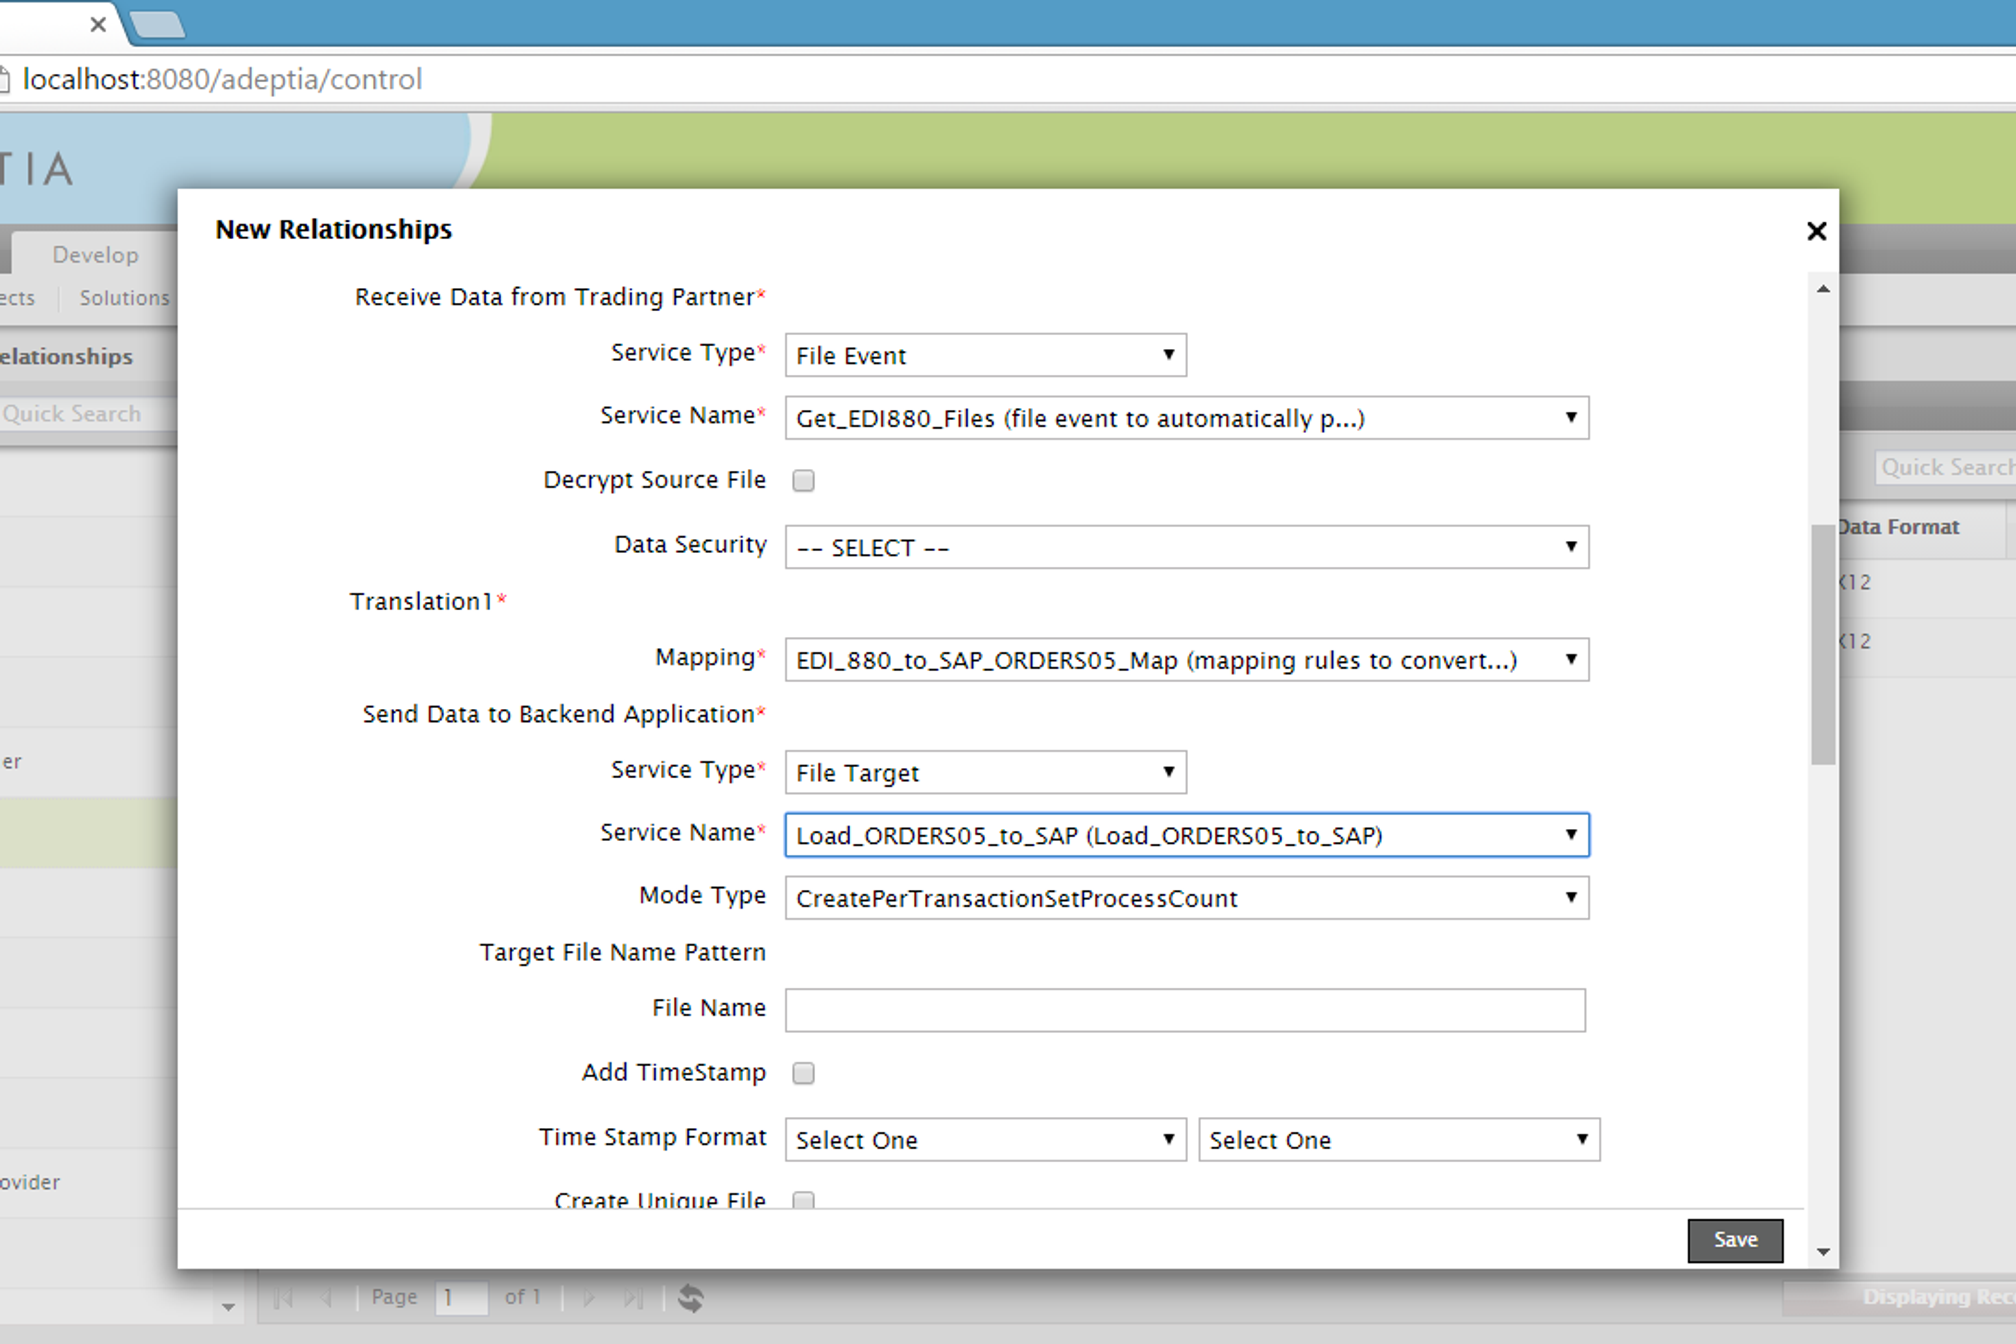Open the Data Security dropdown
The image size is (2016, 1344).
1186,547
